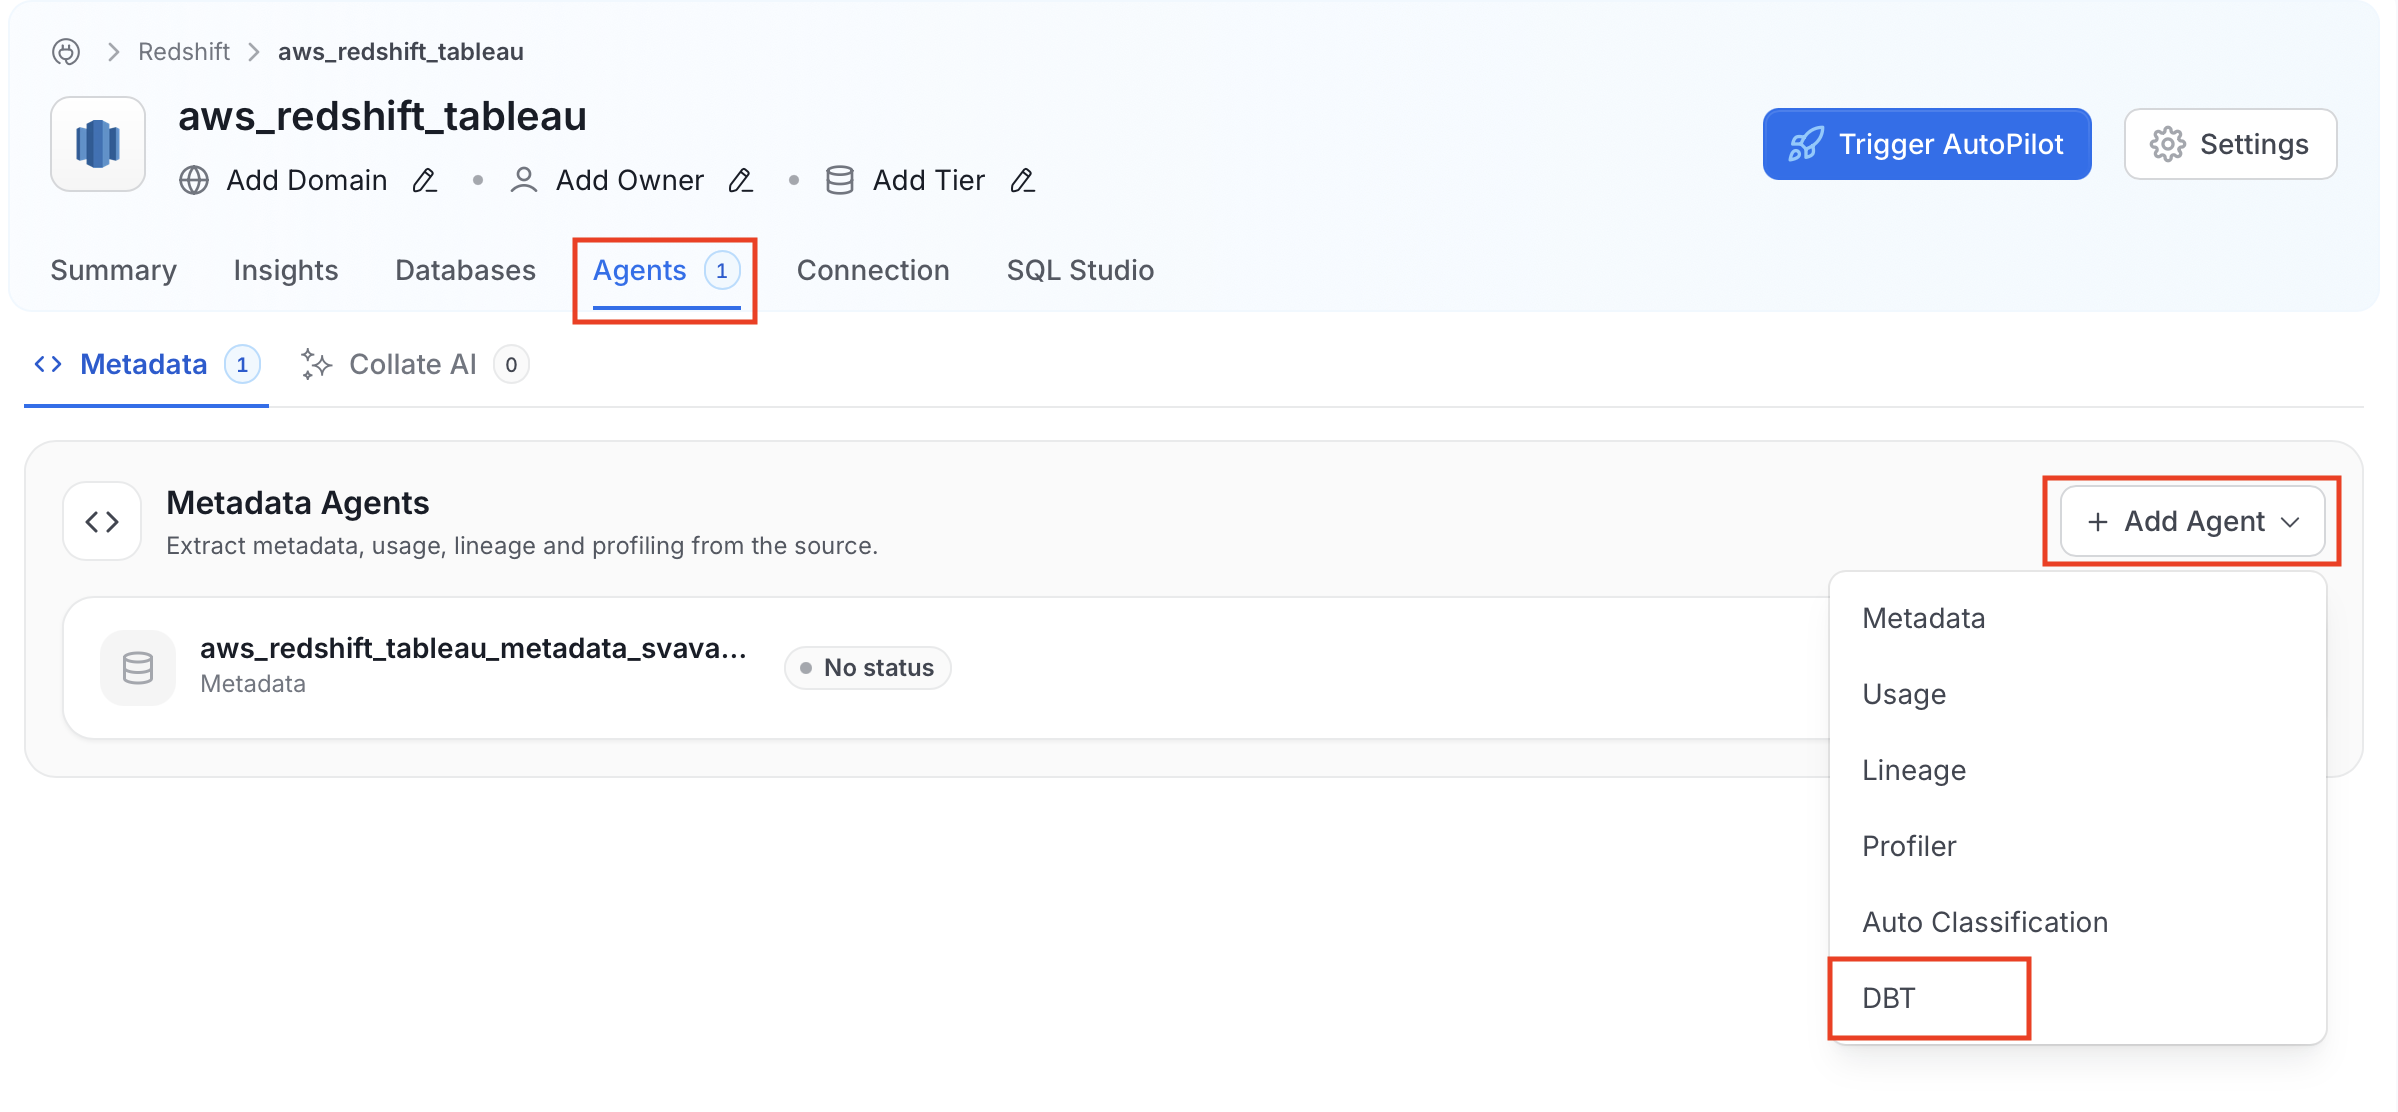The image size is (2398, 1112).
Task: Choose DBT from Add Agent menu
Action: [x=2078, y=999]
